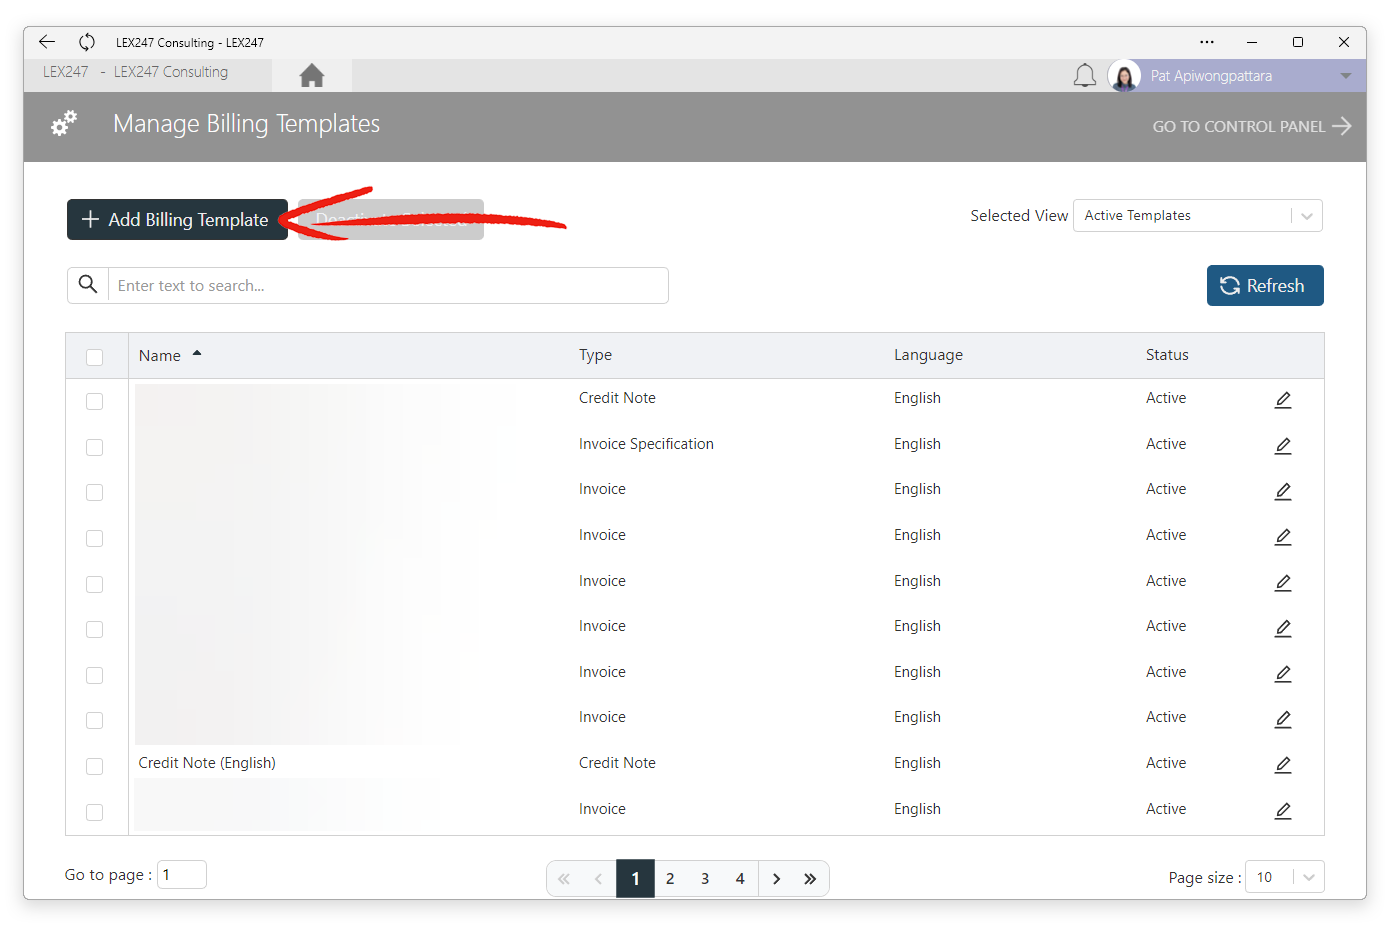This screenshot has width=1390, height=925.
Task: Go to page 3 in the pager
Action: 705,879
